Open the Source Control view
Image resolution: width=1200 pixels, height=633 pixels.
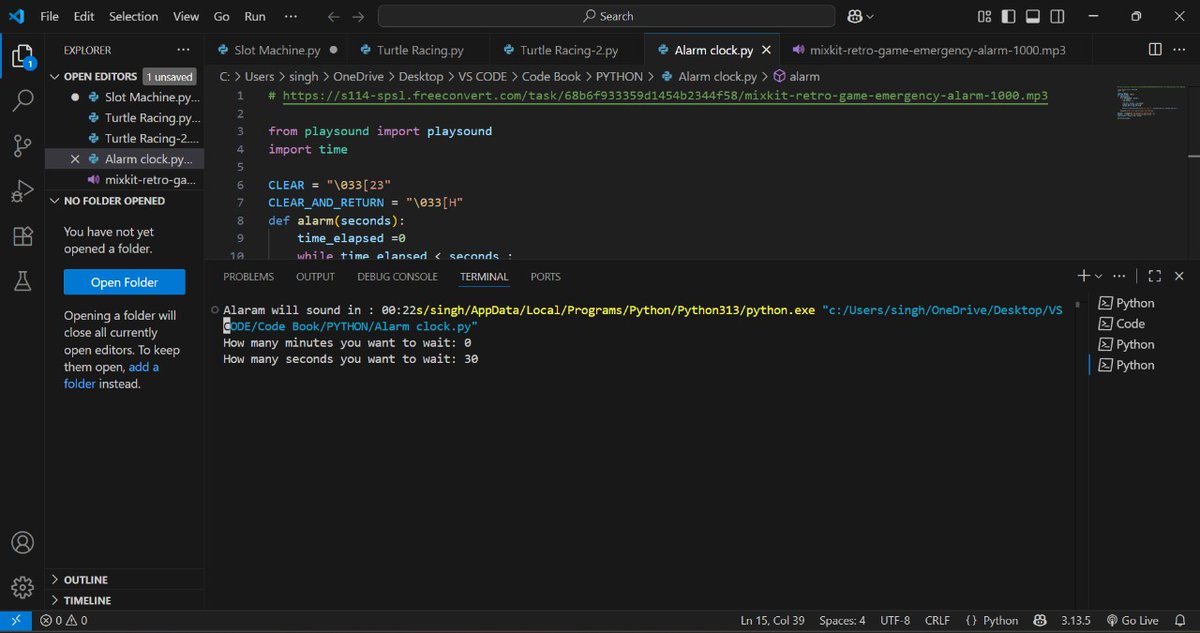point(22,146)
